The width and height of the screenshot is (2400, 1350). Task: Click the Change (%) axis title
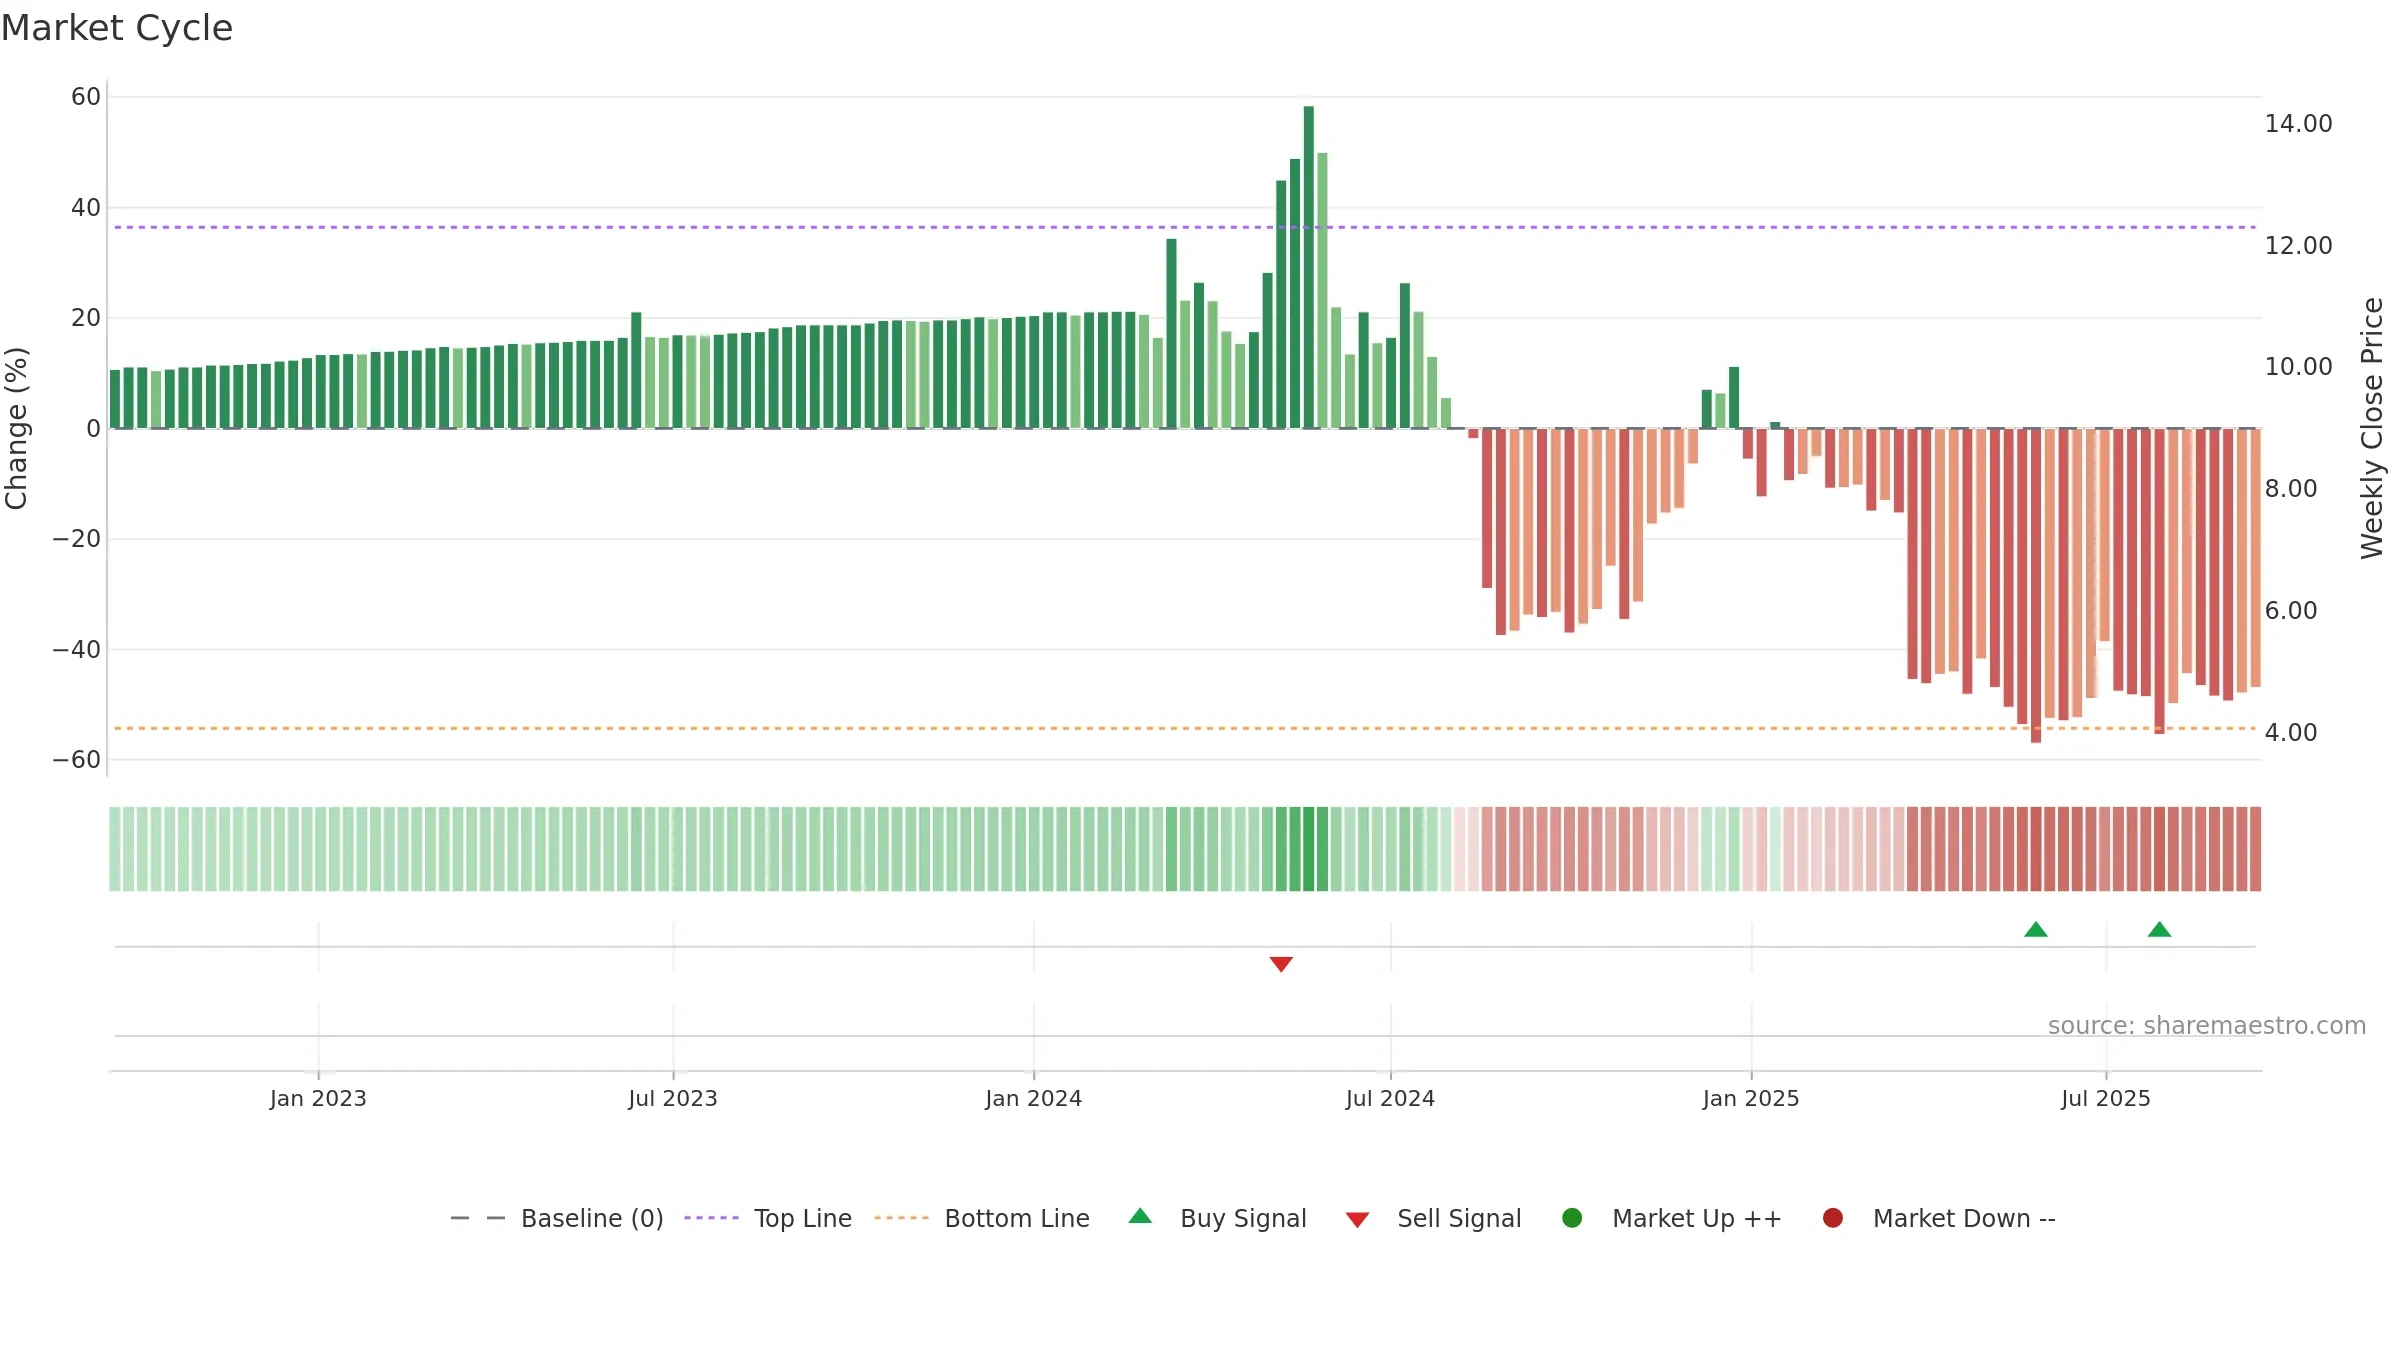pyautogui.click(x=16, y=428)
